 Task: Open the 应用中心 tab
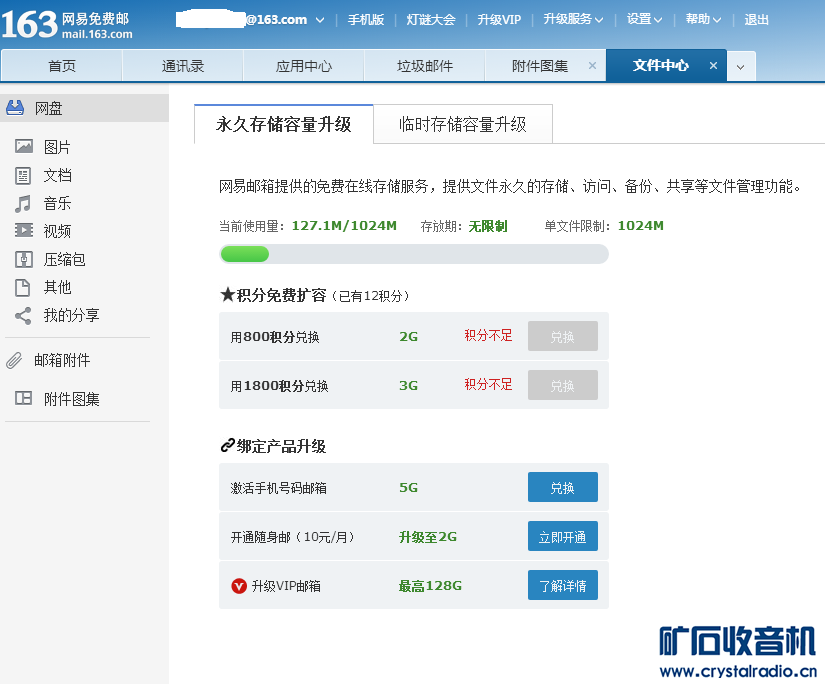point(304,66)
